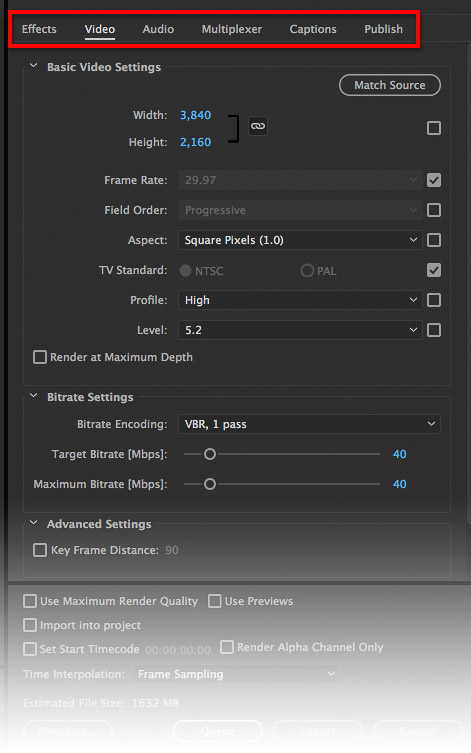The width and height of the screenshot is (471, 753).
Task: Toggle the Field Order match source checkbox
Action: coord(434,210)
